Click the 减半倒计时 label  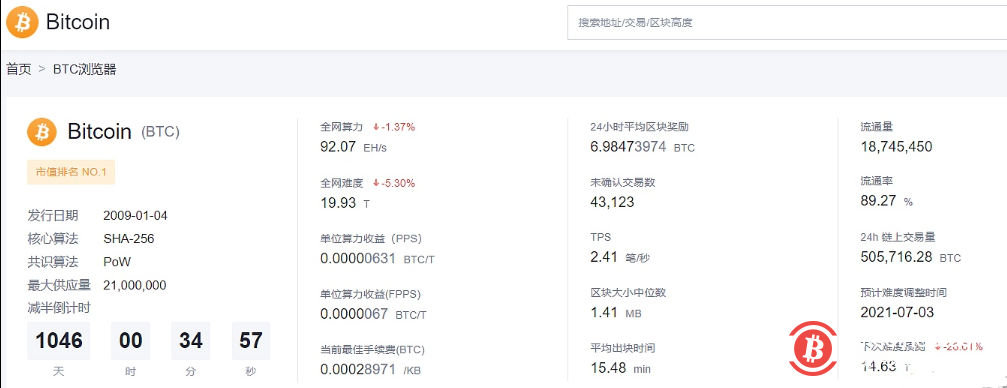(58, 308)
